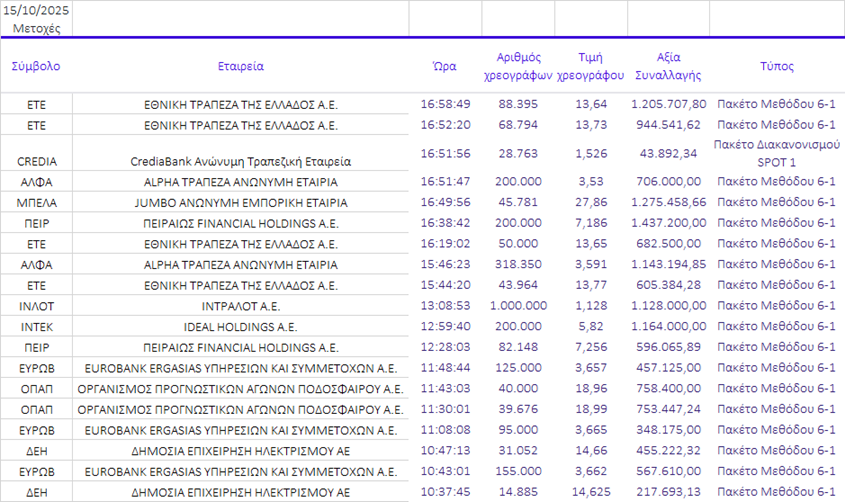Click value 1.205.707,80 cell
The height and width of the screenshot is (502, 845).
click(668, 104)
